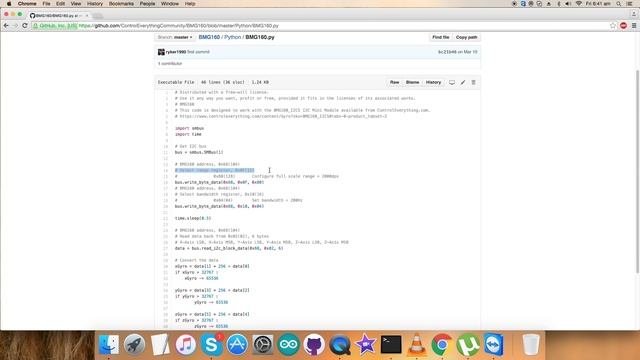Open BMG160 repository breadcrumb link

click(209, 37)
